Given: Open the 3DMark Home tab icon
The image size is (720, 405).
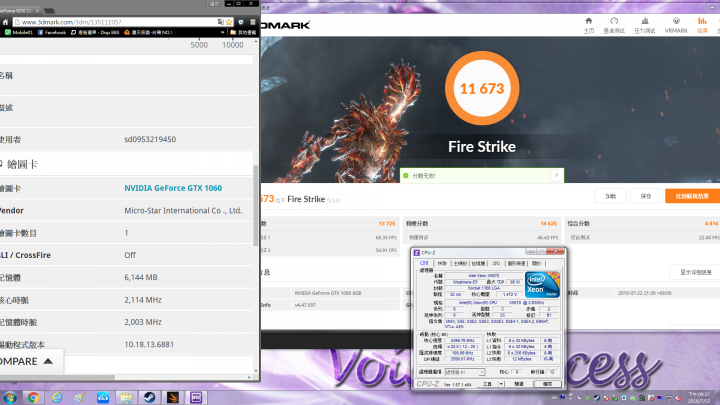Looking at the screenshot, I should coord(589,21).
